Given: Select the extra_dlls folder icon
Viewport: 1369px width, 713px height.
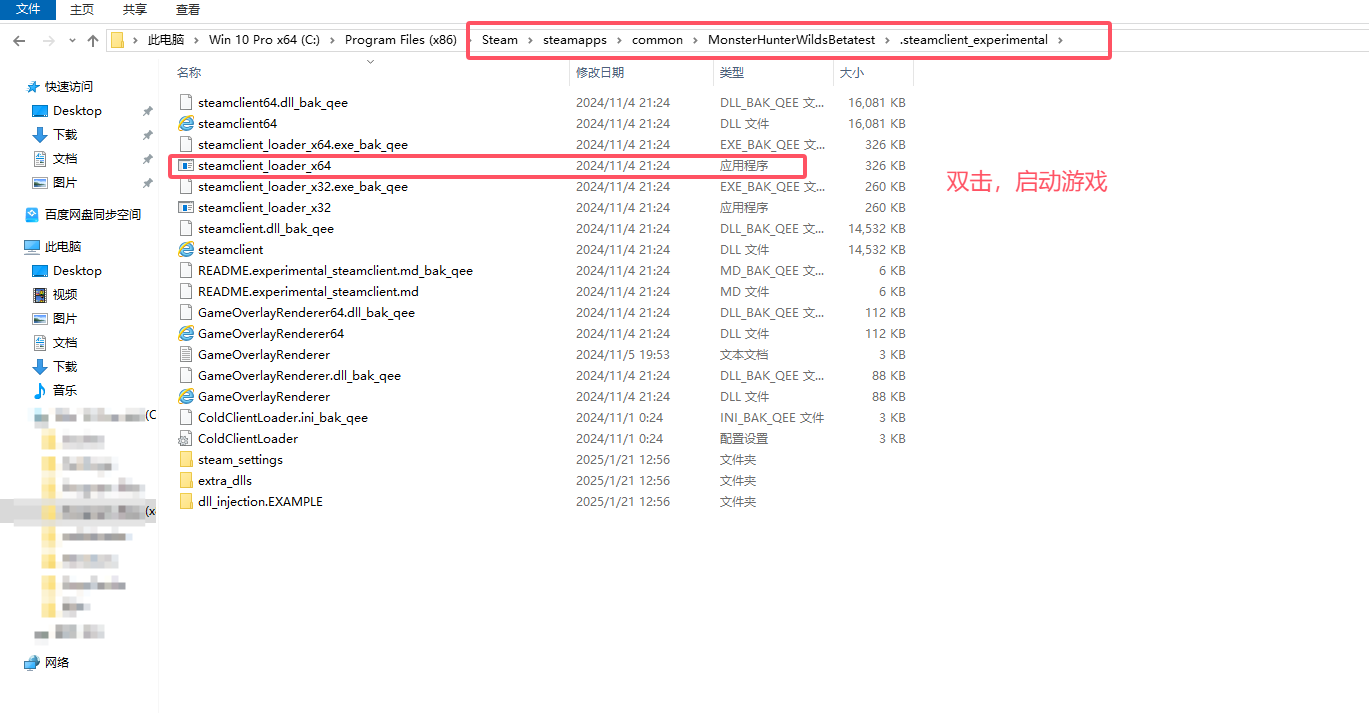Looking at the screenshot, I should click(186, 481).
